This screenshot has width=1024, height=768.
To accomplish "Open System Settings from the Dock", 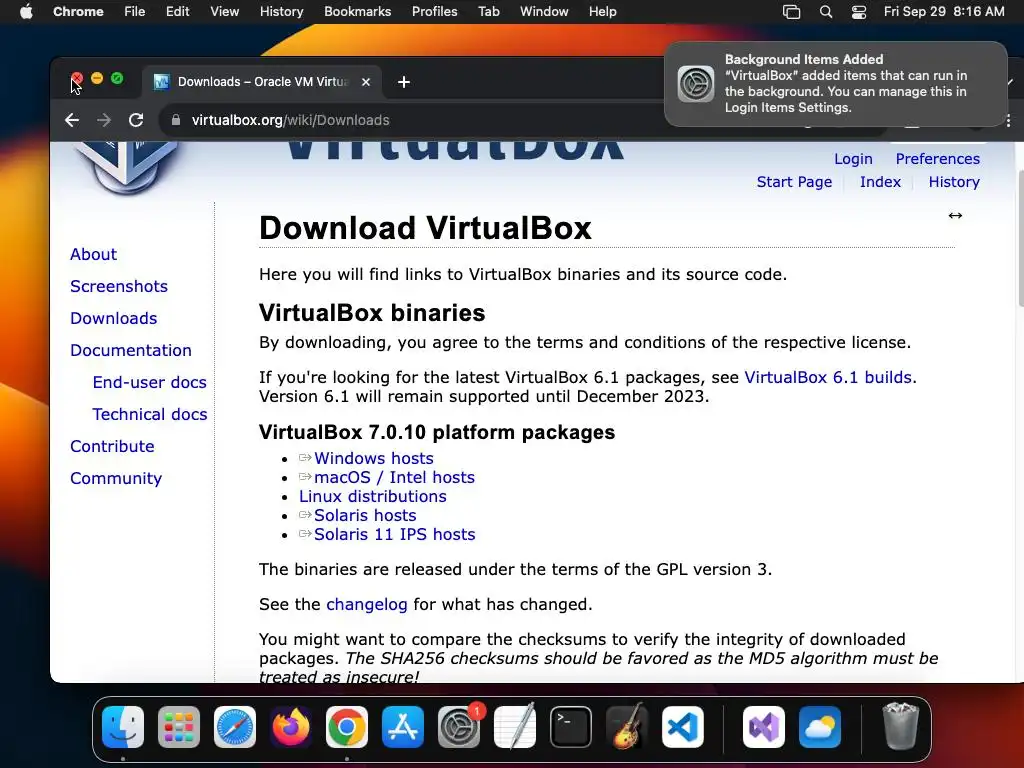I will click(x=459, y=727).
